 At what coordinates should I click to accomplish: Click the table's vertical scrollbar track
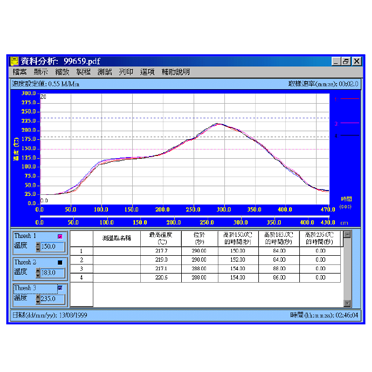pos(347,269)
